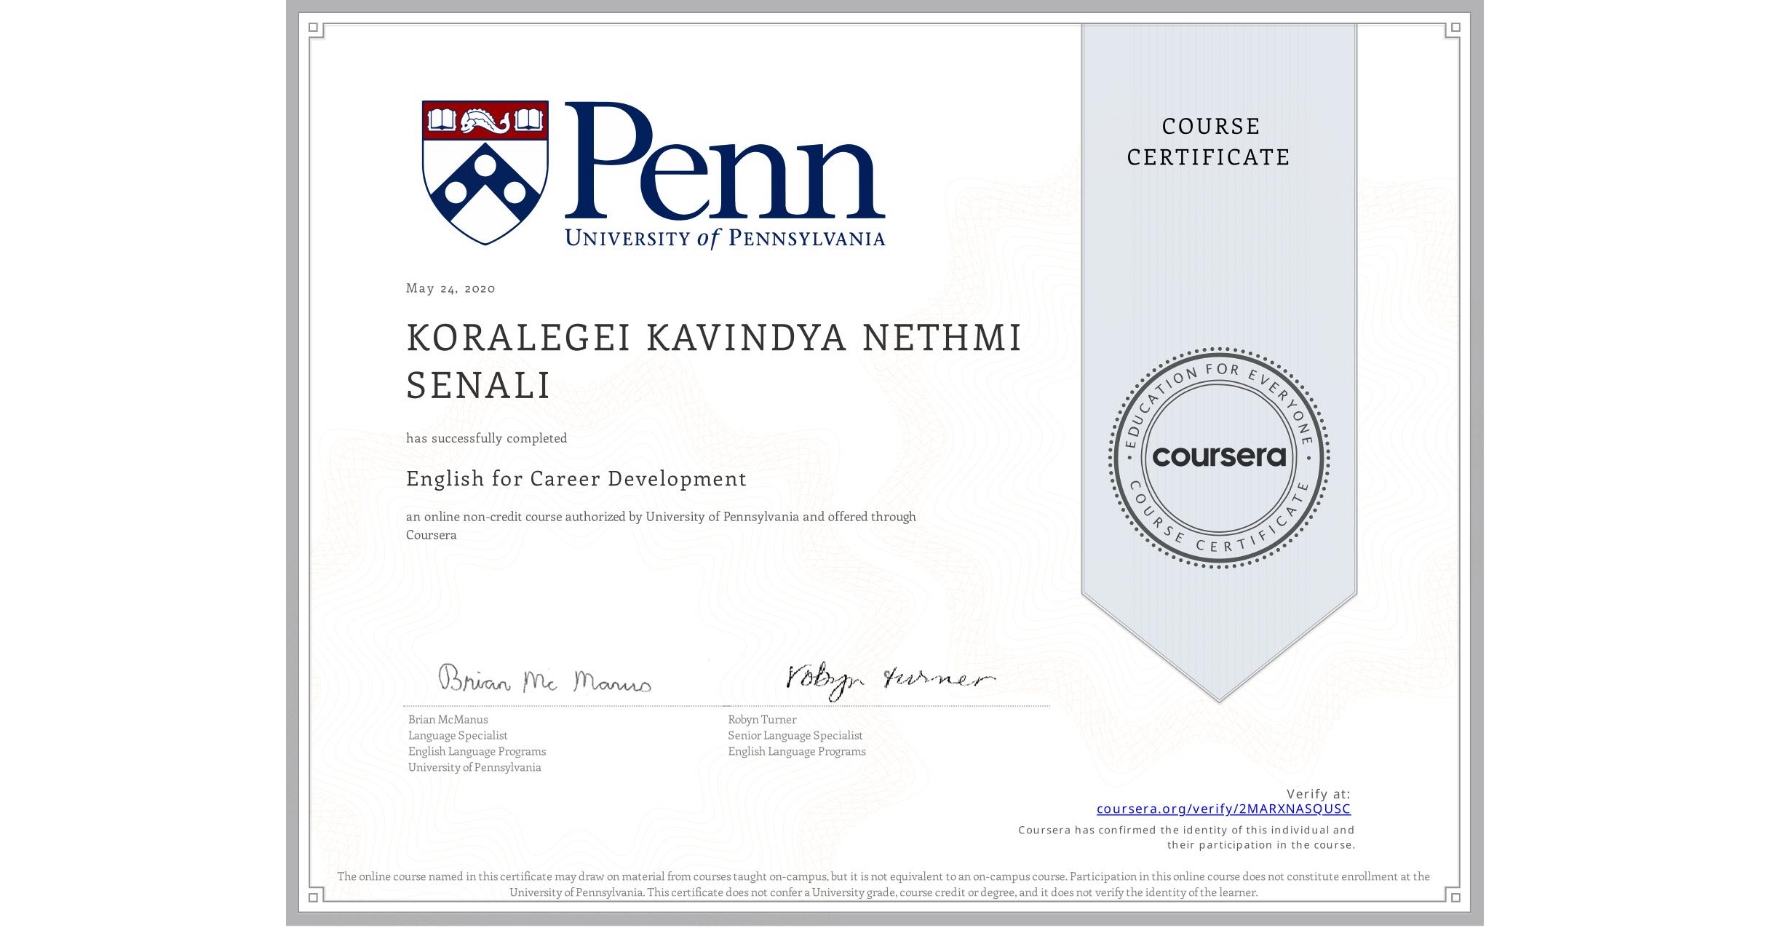Select the May 24, 2020 date line
This screenshot has height=928, width=1772.
(x=449, y=288)
